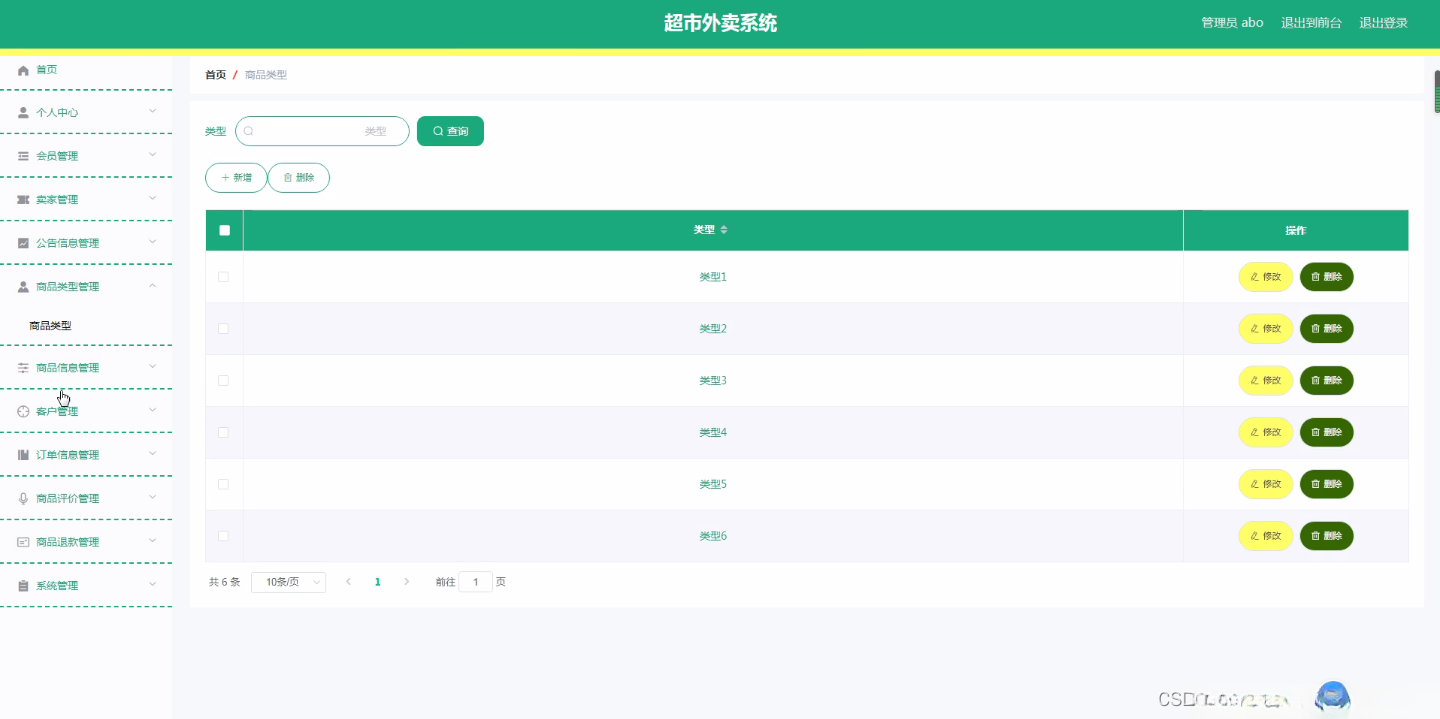Click 删除 for row 类型4

pyautogui.click(x=1327, y=432)
